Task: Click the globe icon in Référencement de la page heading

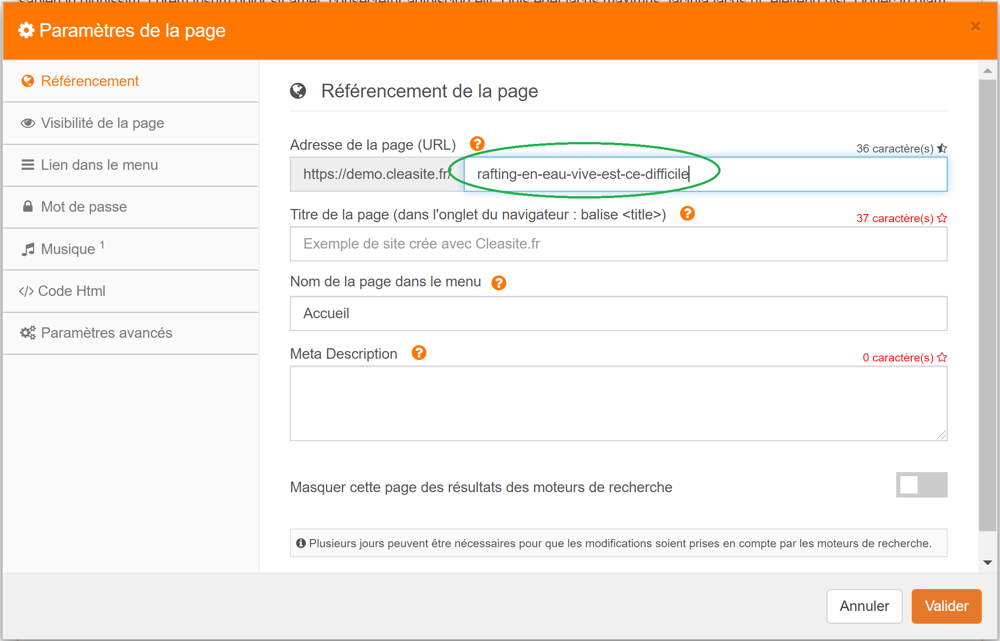Action: coord(298,91)
